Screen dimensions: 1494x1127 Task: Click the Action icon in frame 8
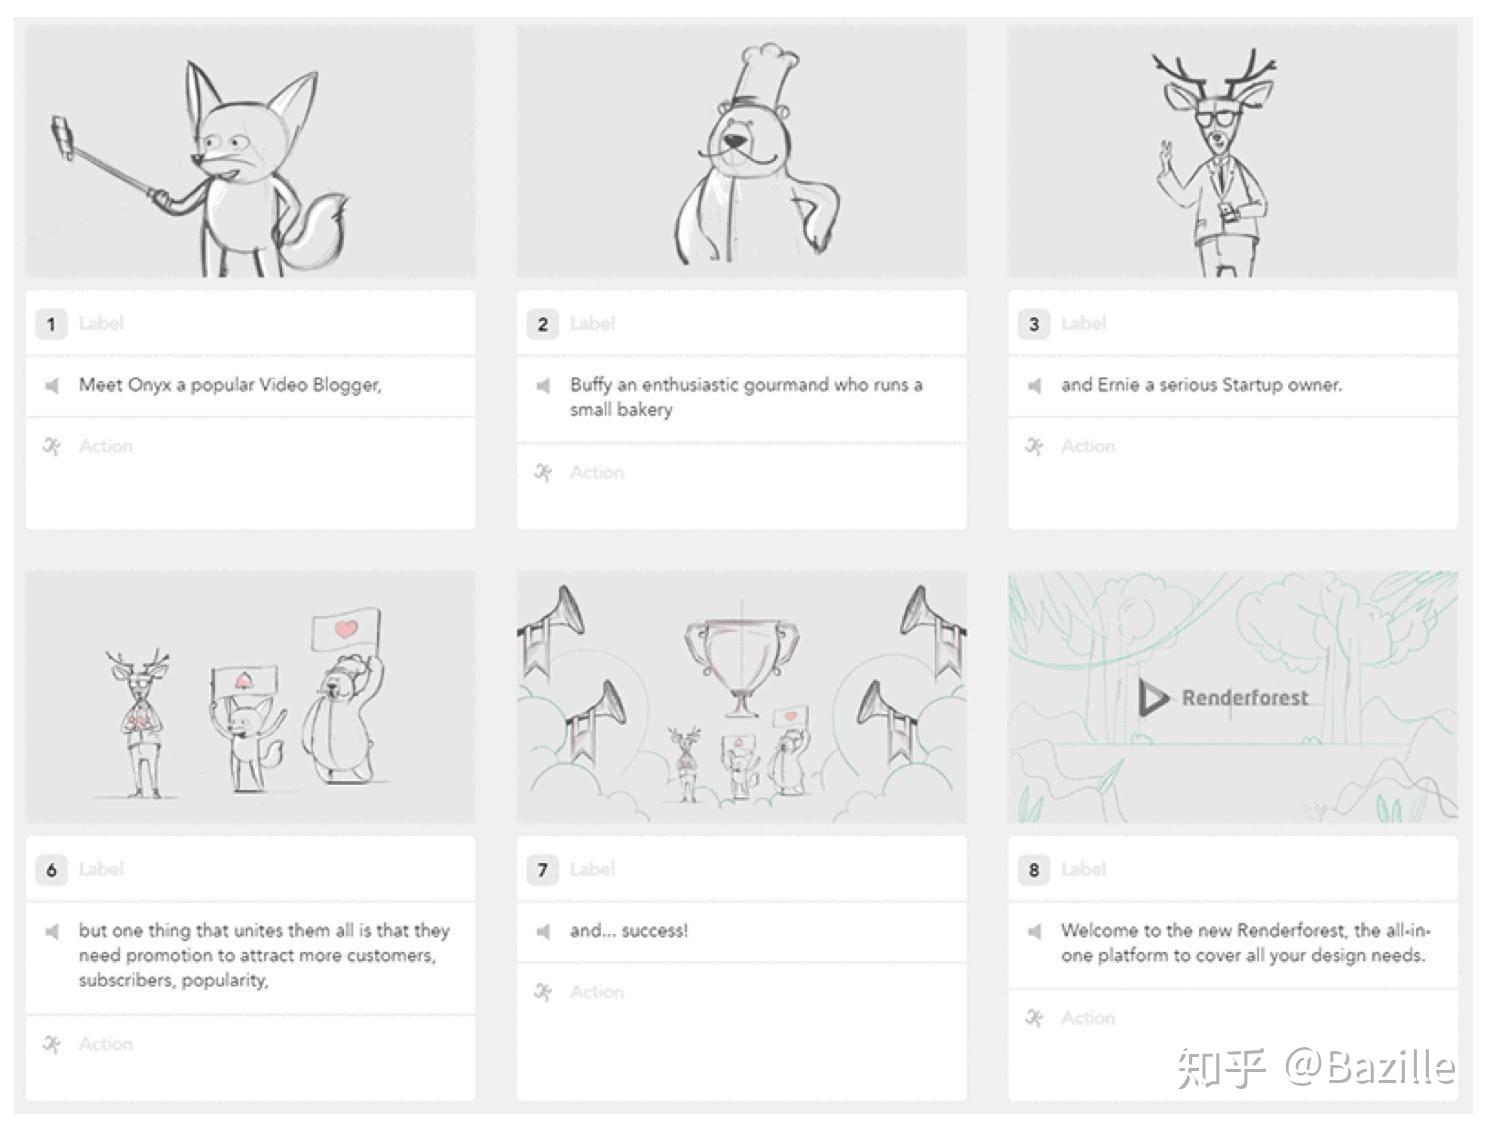point(1034,1018)
